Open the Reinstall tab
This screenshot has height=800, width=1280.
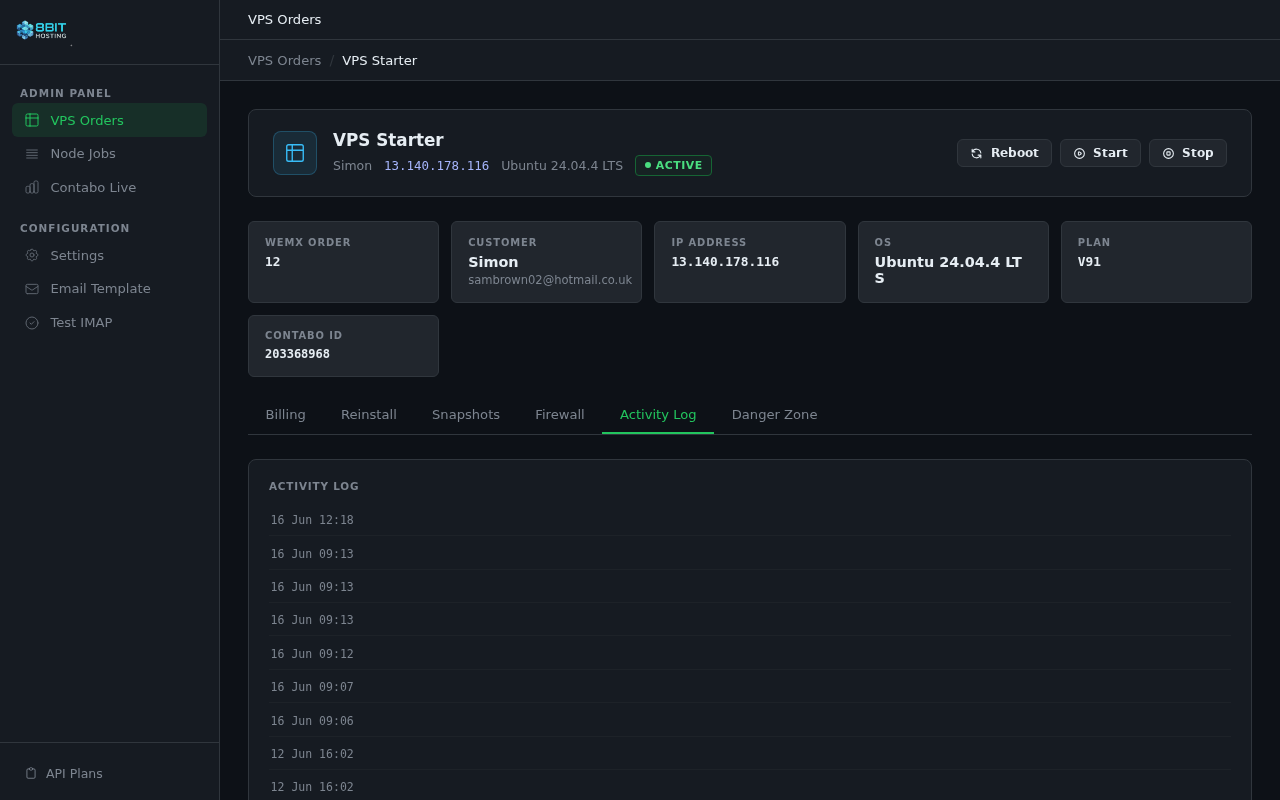click(x=369, y=414)
